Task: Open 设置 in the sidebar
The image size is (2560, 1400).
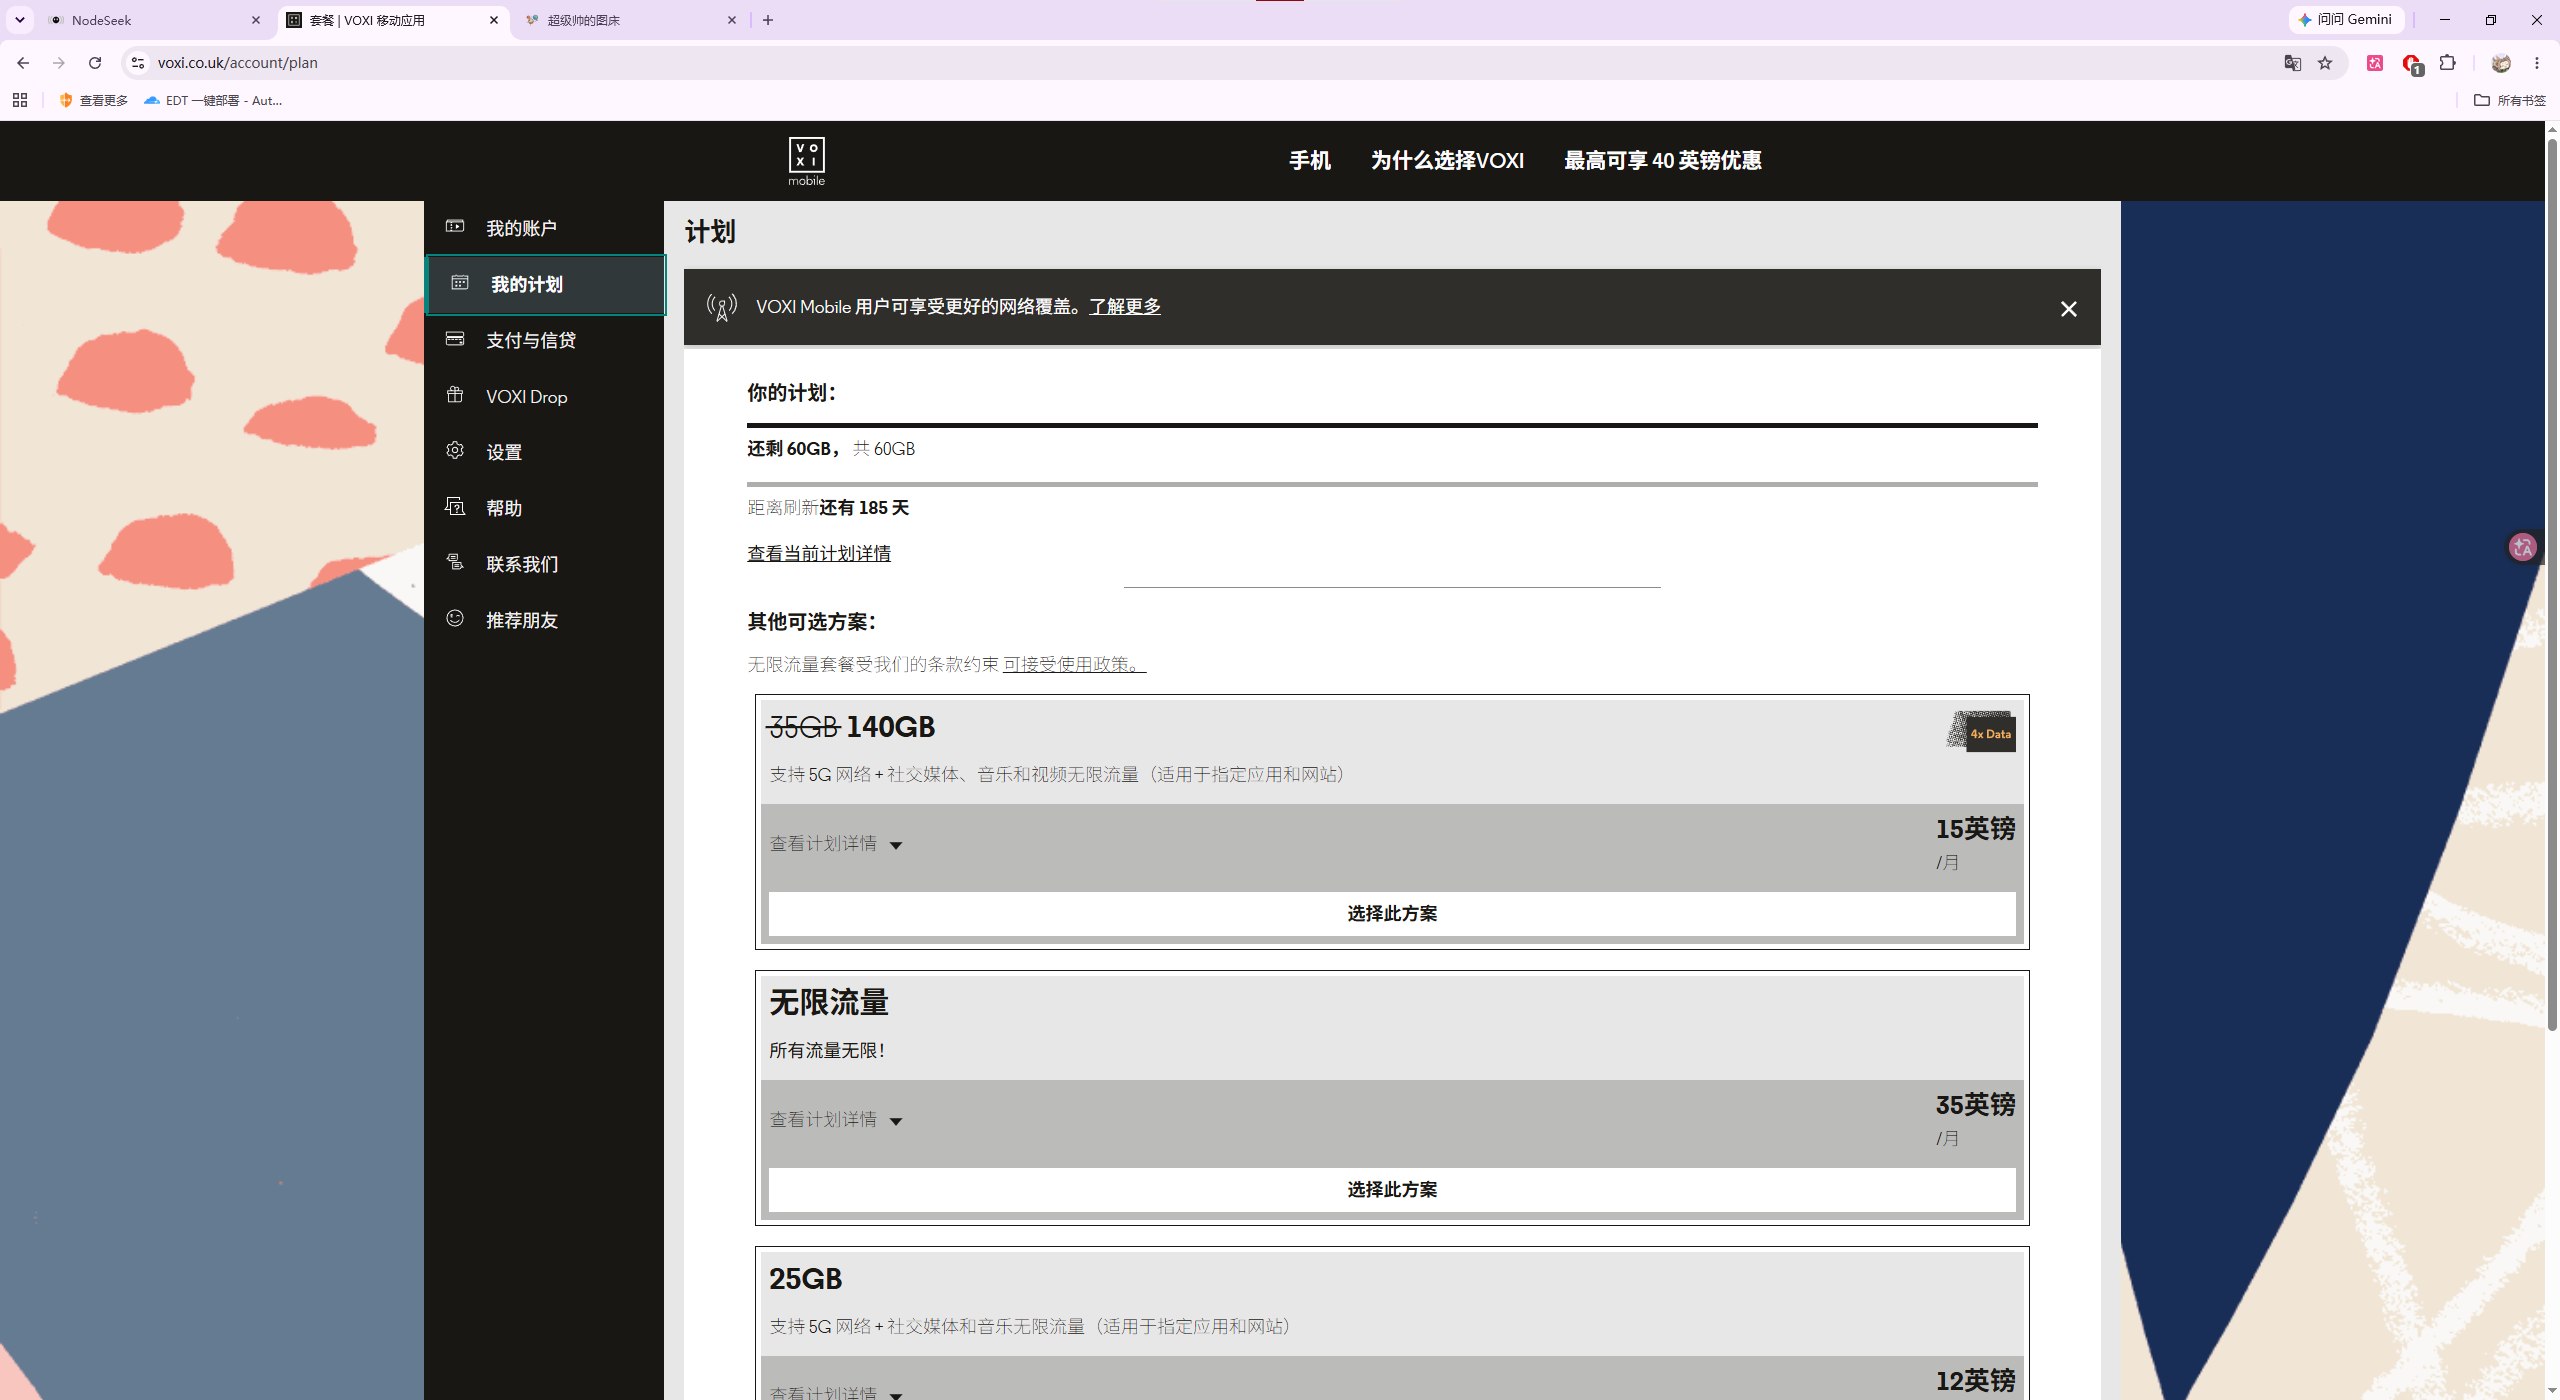Action: pos(545,452)
